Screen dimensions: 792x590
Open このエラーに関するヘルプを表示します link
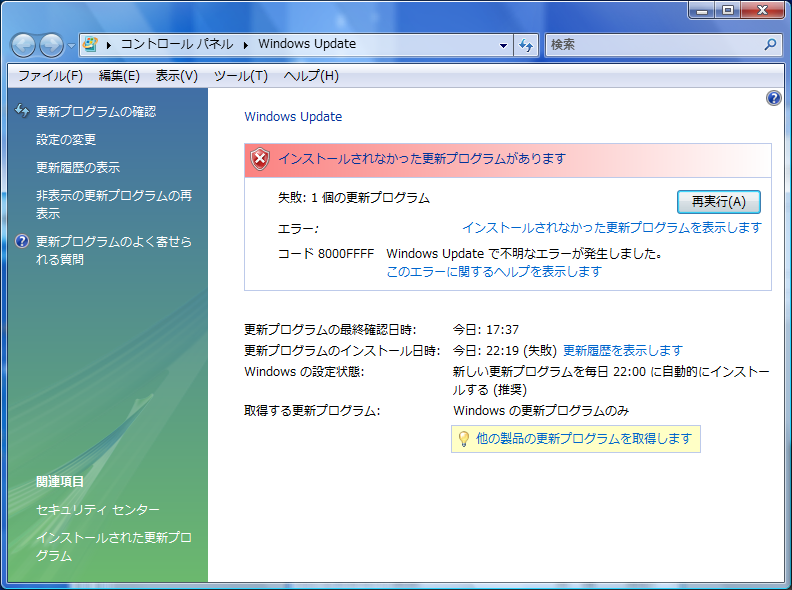[494, 272]
